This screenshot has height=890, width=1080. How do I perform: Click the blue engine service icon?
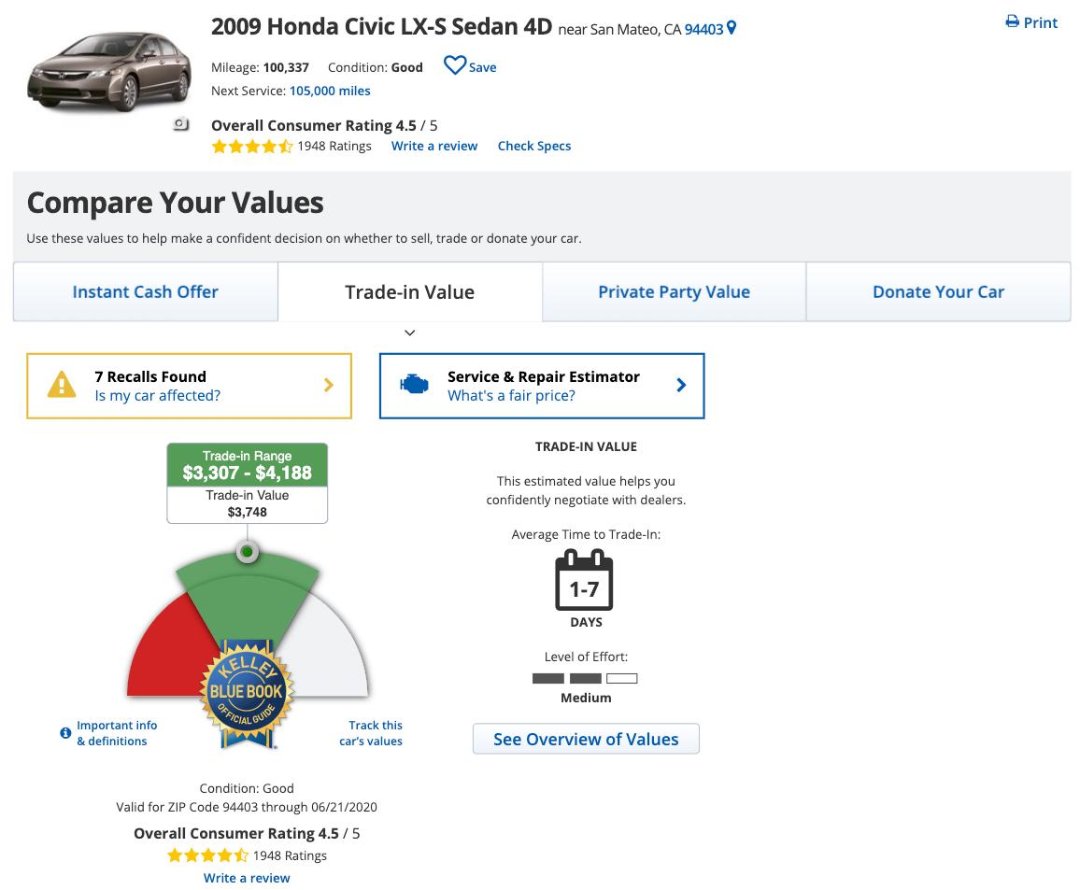[414, 385]
